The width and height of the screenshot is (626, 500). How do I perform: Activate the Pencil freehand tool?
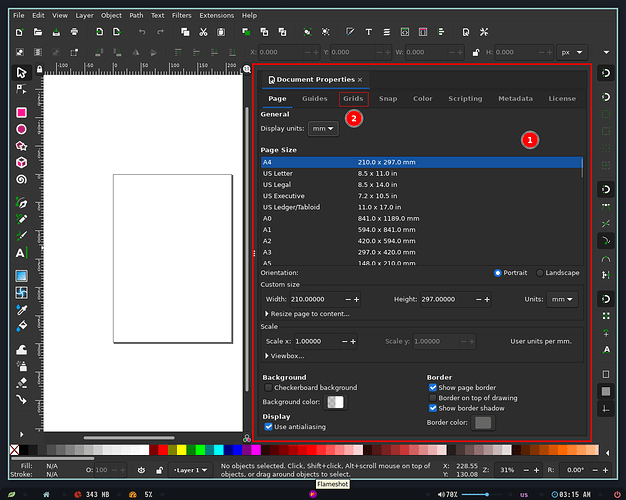pyautogui.click(x=22, y=219)
